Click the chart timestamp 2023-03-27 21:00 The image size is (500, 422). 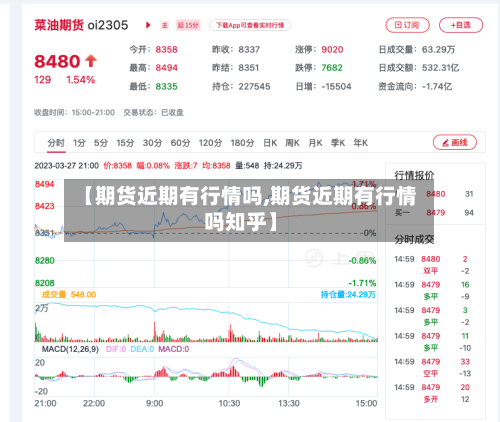[67, 166]
